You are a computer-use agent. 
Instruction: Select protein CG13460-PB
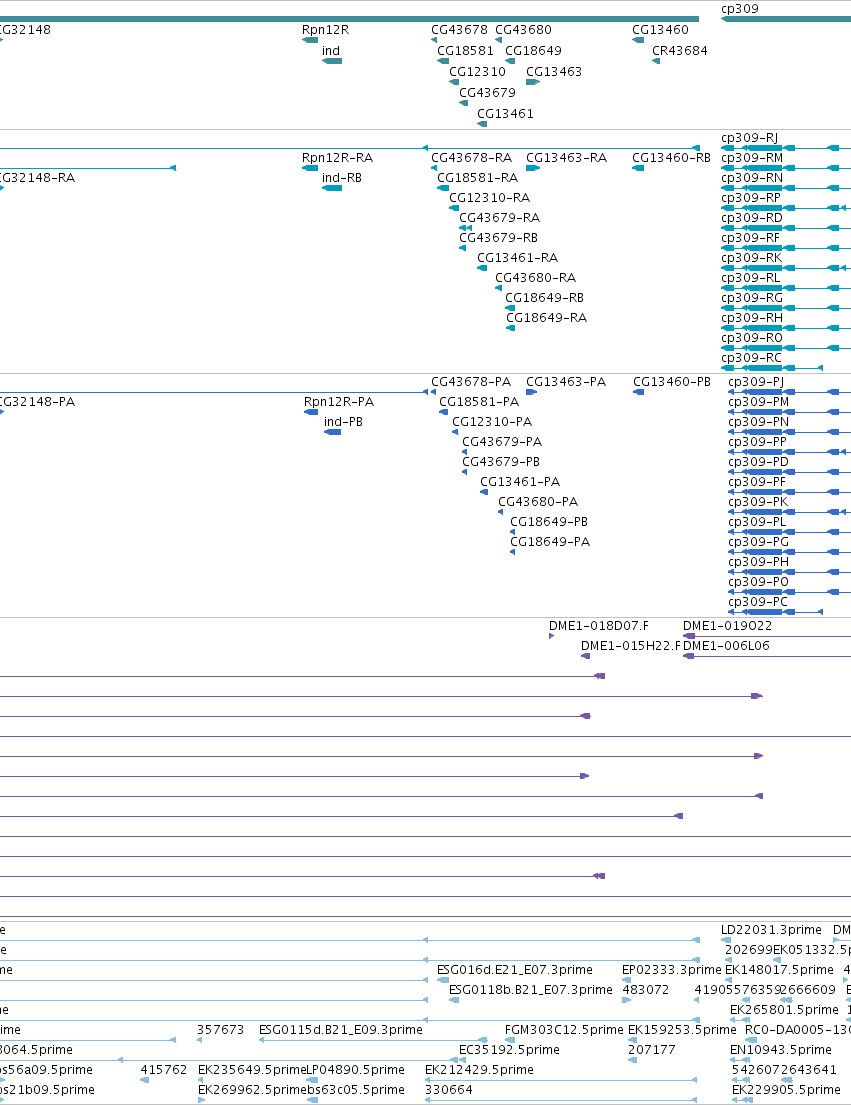(672, 382)
